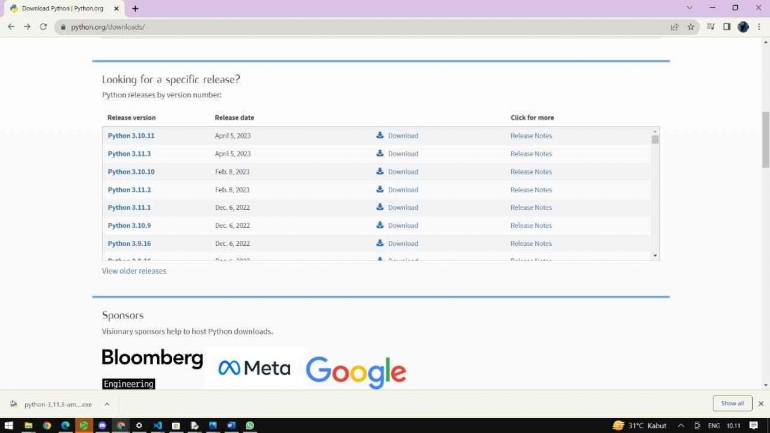Viewport: 770px width, 433px height.
Task: Go back using the browser back arrow
Action: click(x=11, y=27)
